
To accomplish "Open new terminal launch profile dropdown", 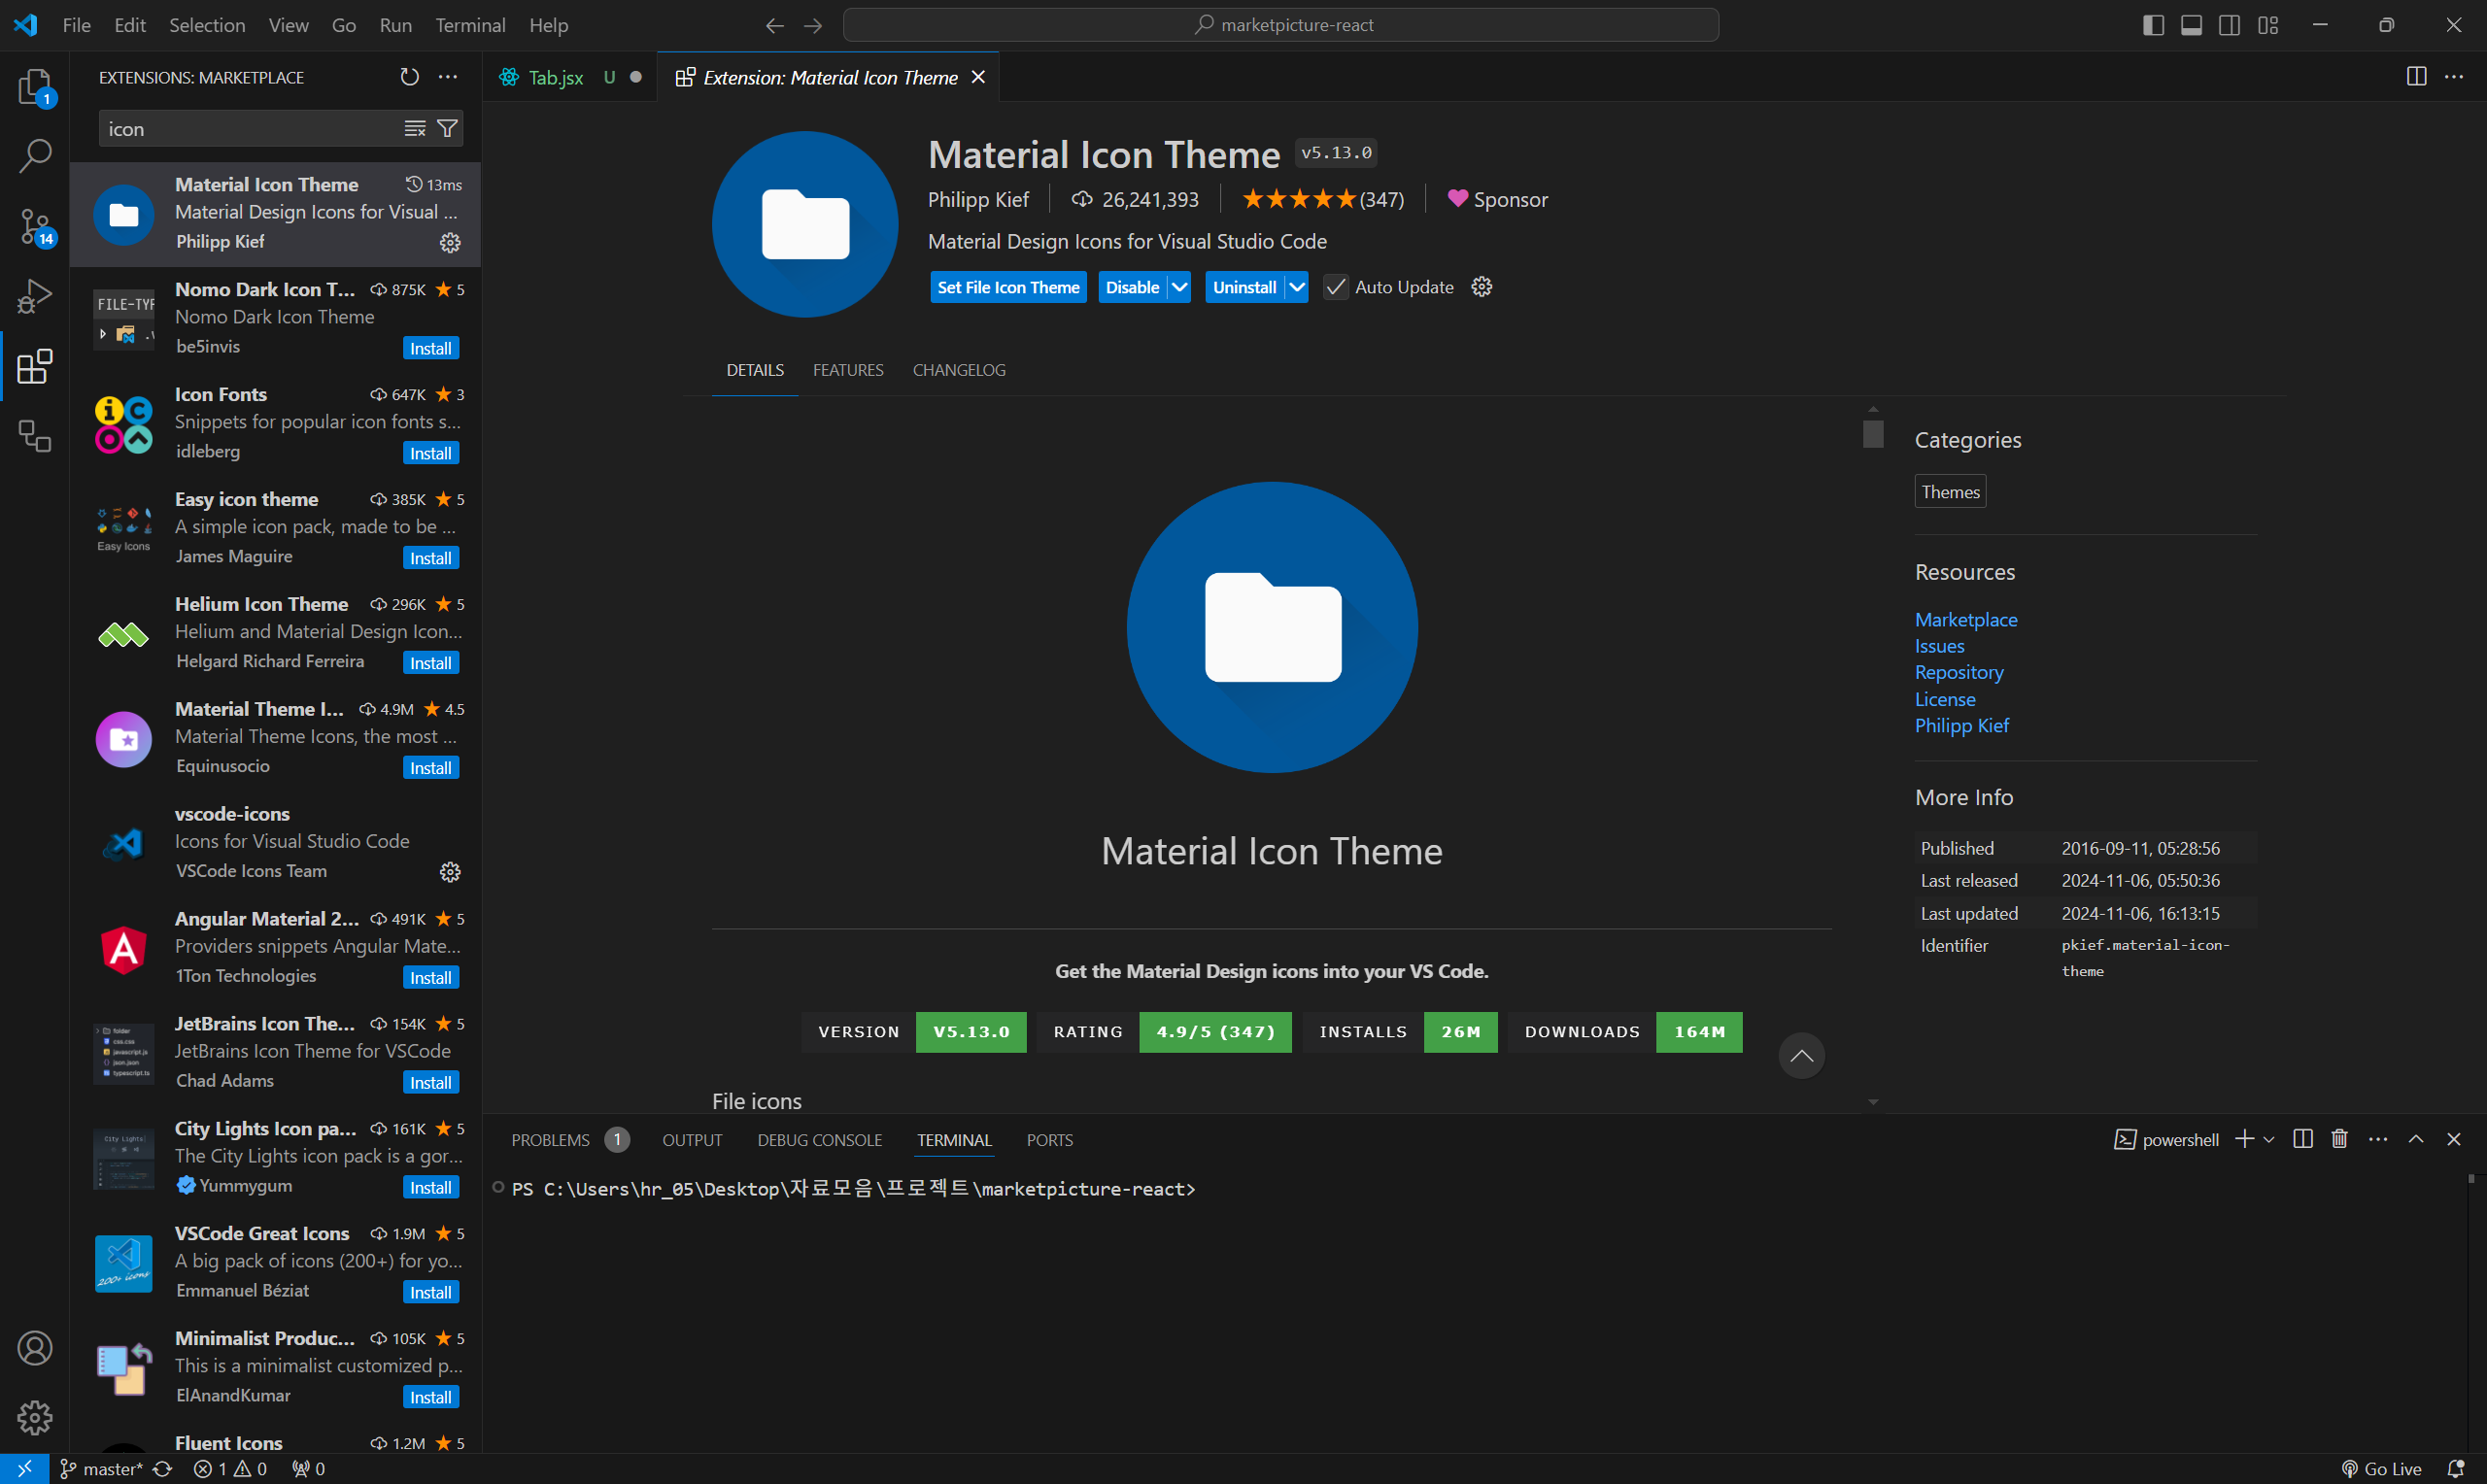I will (2269, 1139).
